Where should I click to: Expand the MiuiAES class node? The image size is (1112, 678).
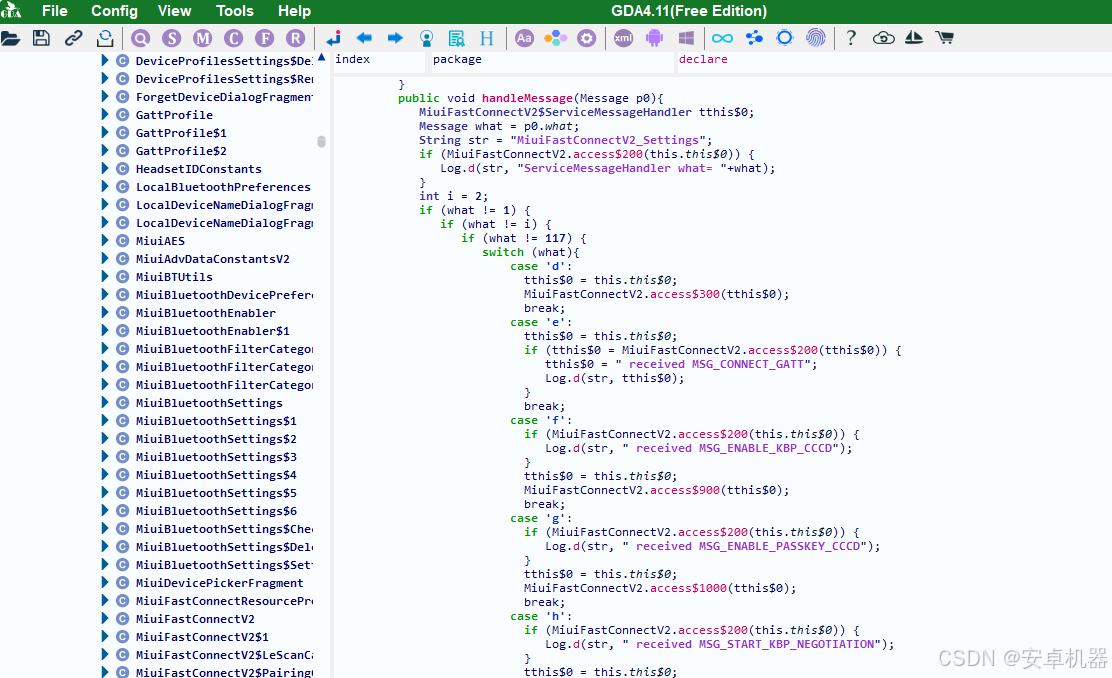[105, 240]
